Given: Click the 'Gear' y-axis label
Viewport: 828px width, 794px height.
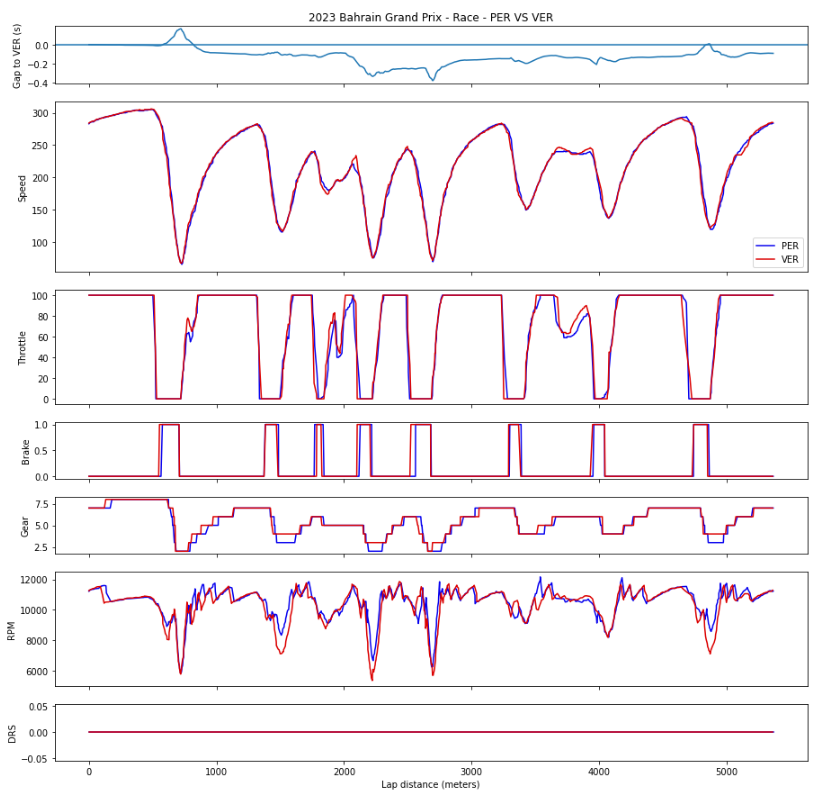Looking at the screenshot, I should 24,527.
